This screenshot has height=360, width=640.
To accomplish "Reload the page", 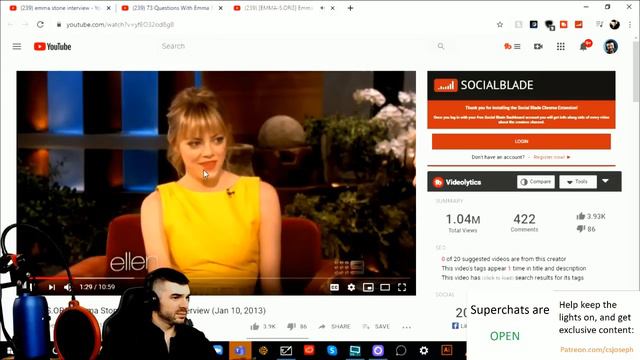I will point(40,24).
